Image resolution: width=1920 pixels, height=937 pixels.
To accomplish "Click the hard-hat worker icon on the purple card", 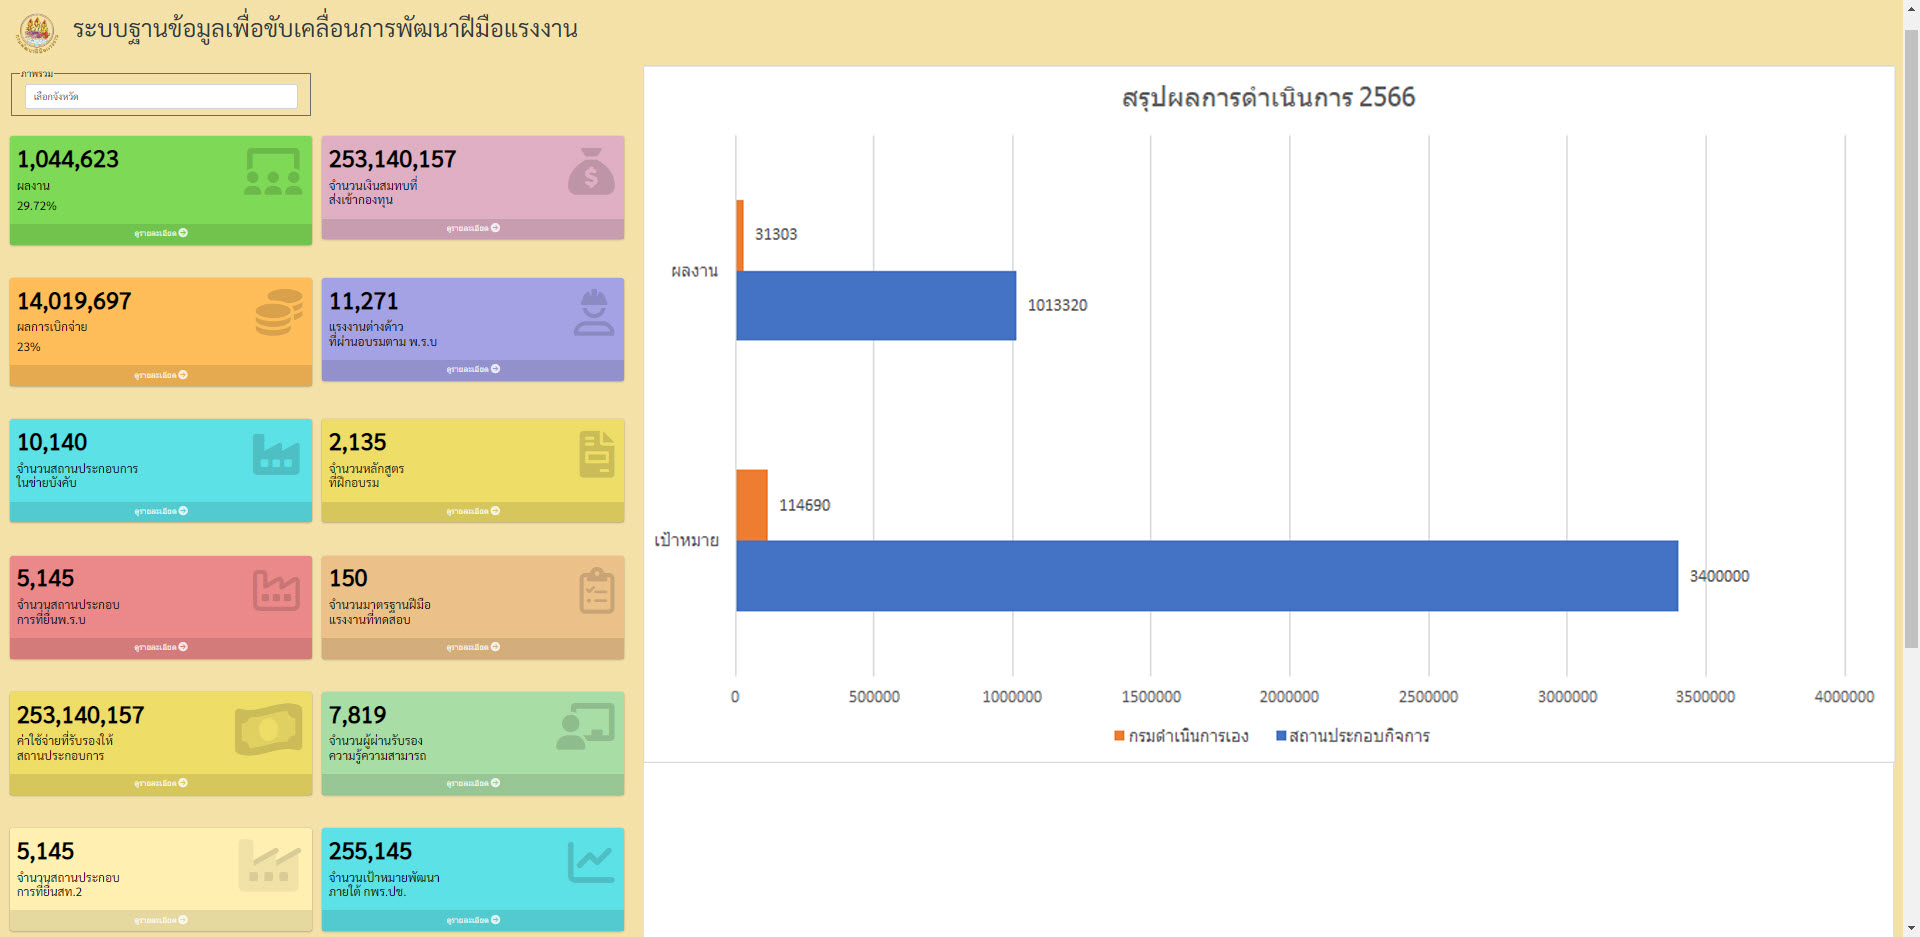I will (593, 312).
